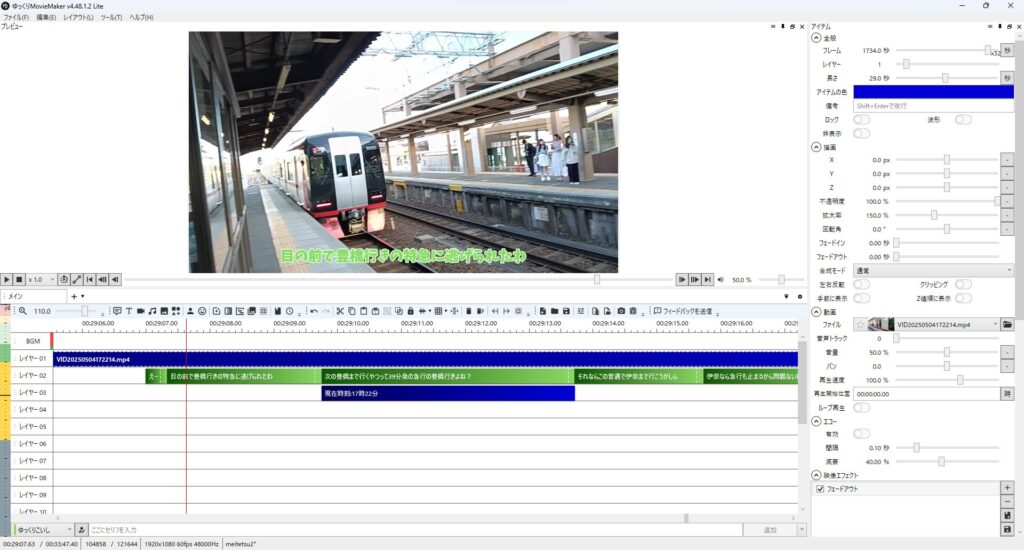This screenshot has height=550, width=1024.
Task: Open the ツール(T) menu
Action: 111,18
